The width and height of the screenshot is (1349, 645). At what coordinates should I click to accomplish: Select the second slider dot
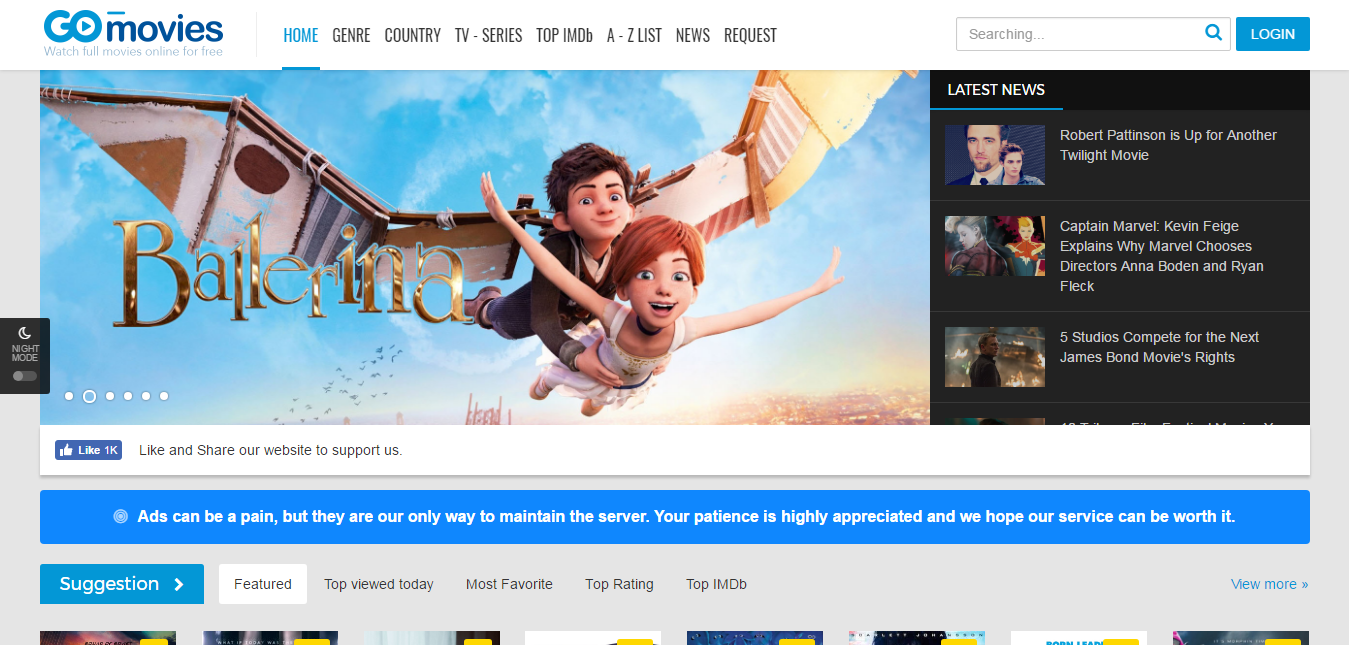(89, 396)
